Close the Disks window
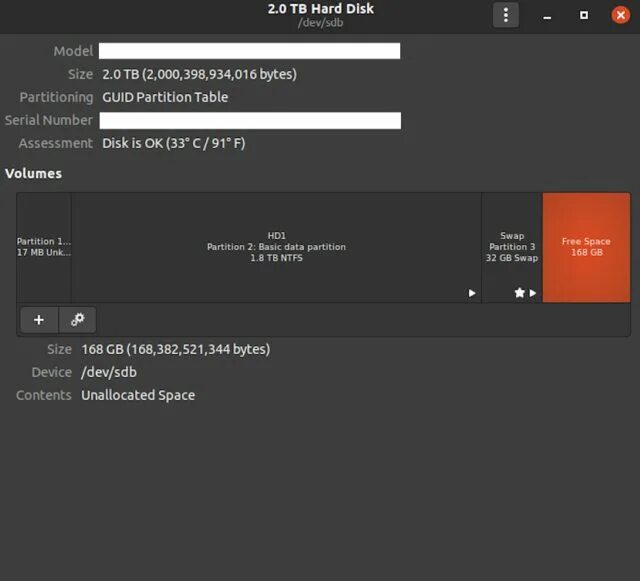640x581 pixels. coord(620,15)
